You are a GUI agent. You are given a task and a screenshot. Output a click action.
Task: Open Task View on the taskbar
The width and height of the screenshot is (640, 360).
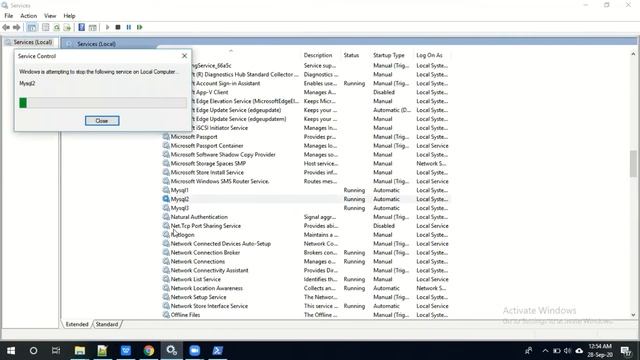[x=56, y=351]
